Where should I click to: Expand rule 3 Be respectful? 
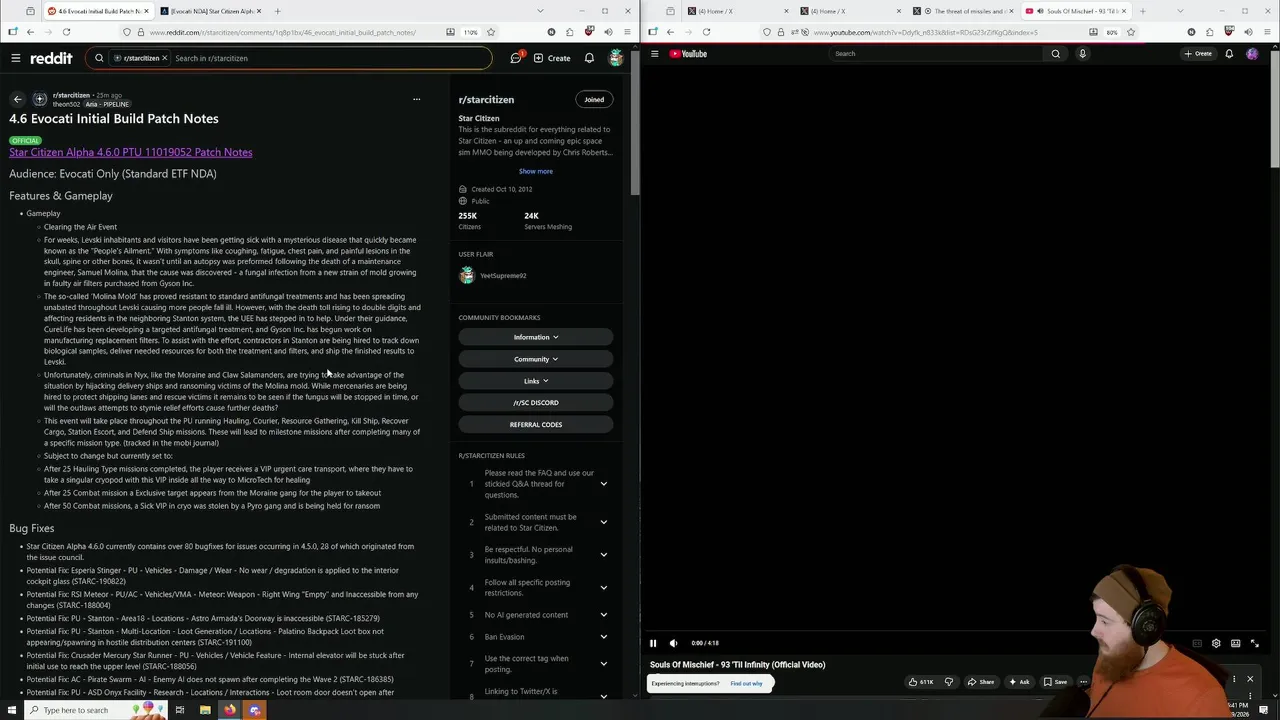point(603,555)
